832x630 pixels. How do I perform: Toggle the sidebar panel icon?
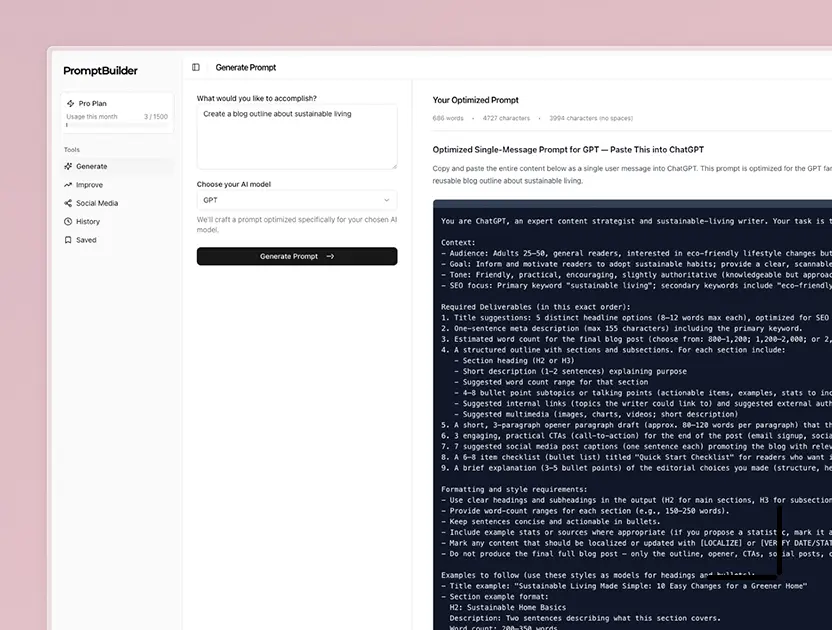[x=196, y=67]
